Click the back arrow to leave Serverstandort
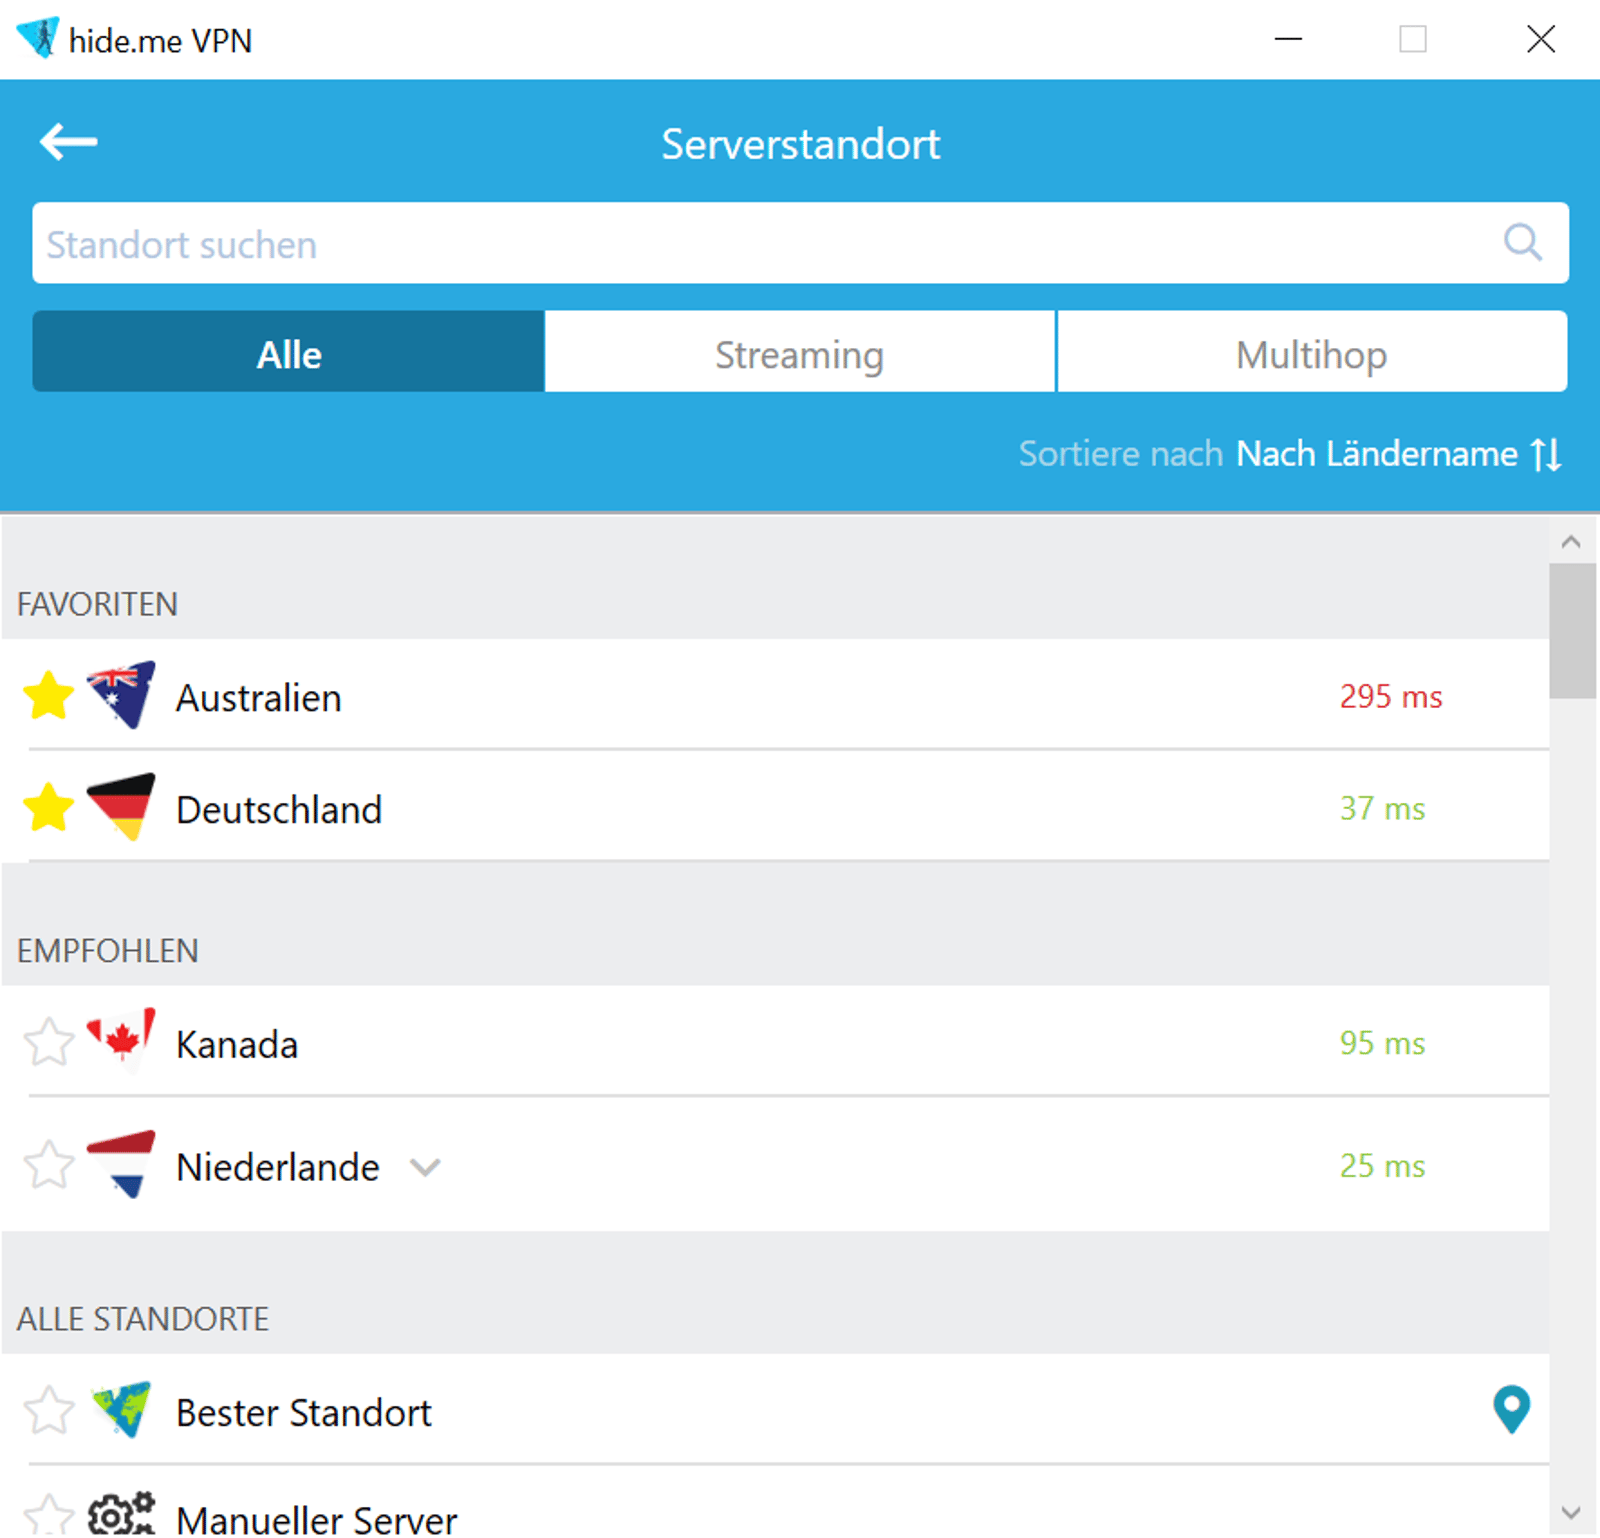Image resolution: width=1600 pixels, height=1538 pixels. (70, 142)
